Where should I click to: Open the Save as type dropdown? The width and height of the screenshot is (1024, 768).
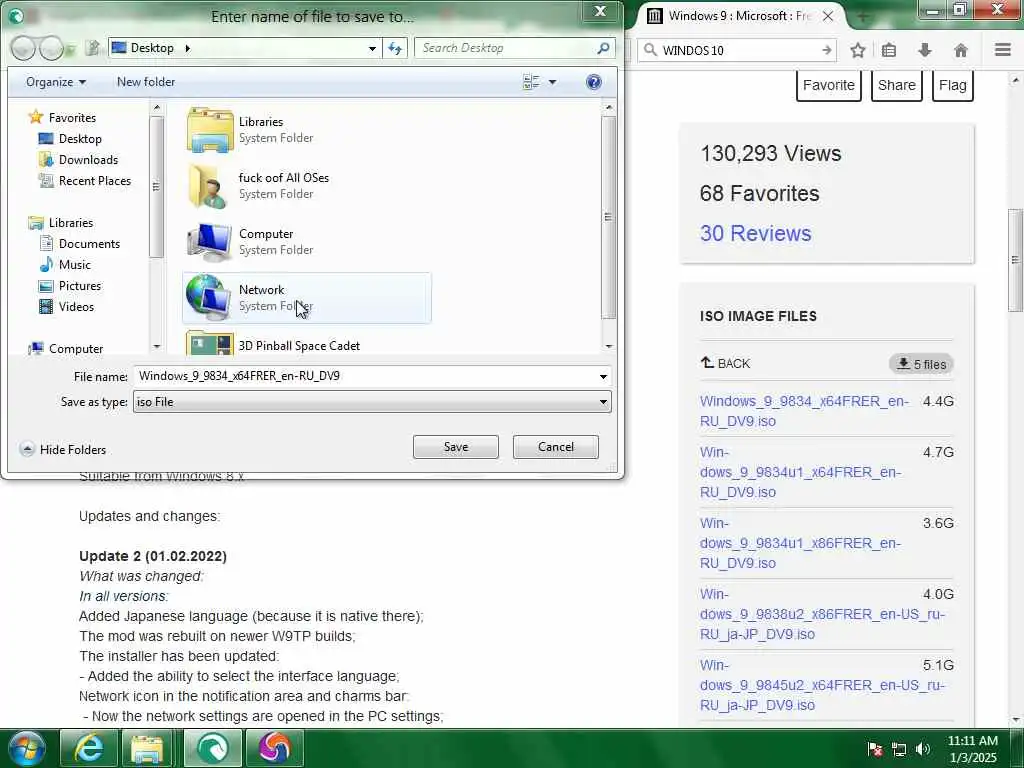click(x=603, y=402)
